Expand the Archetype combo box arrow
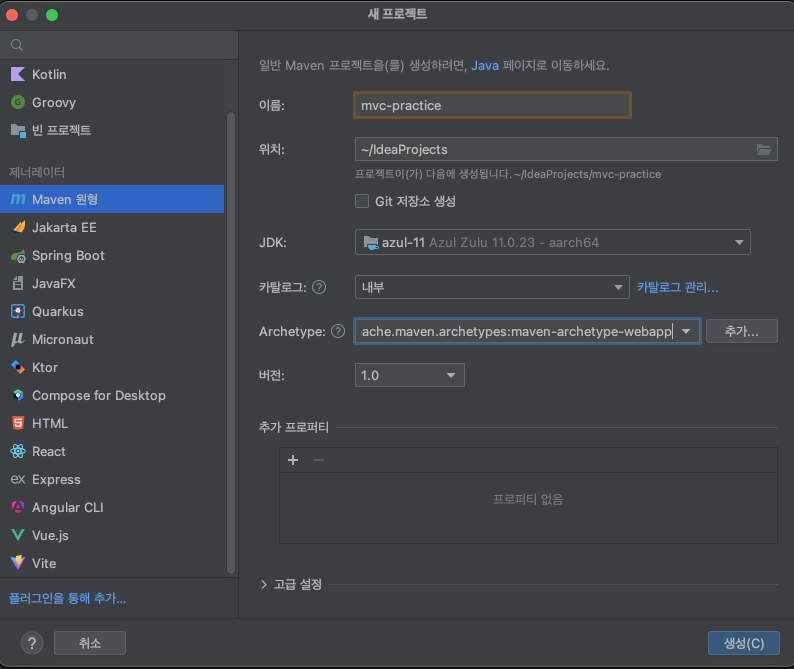 tap(686, 331)
